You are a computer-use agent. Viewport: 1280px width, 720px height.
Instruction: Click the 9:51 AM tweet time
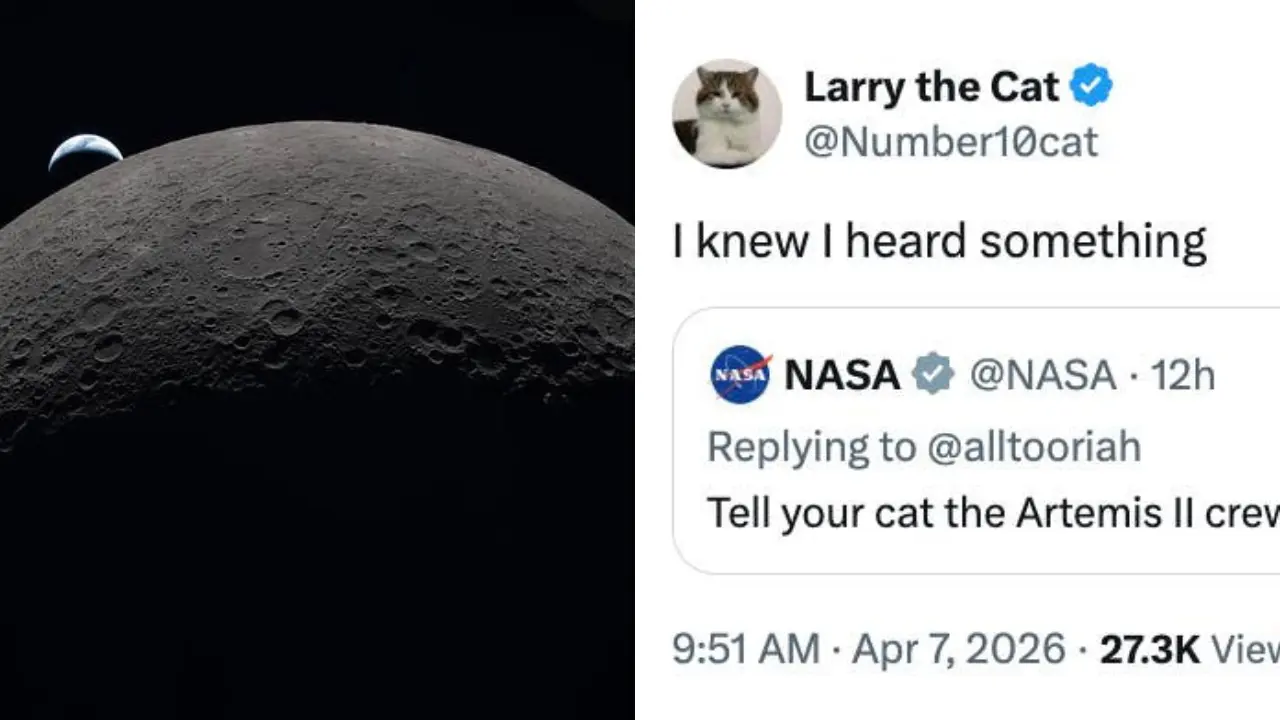point(745,649)
